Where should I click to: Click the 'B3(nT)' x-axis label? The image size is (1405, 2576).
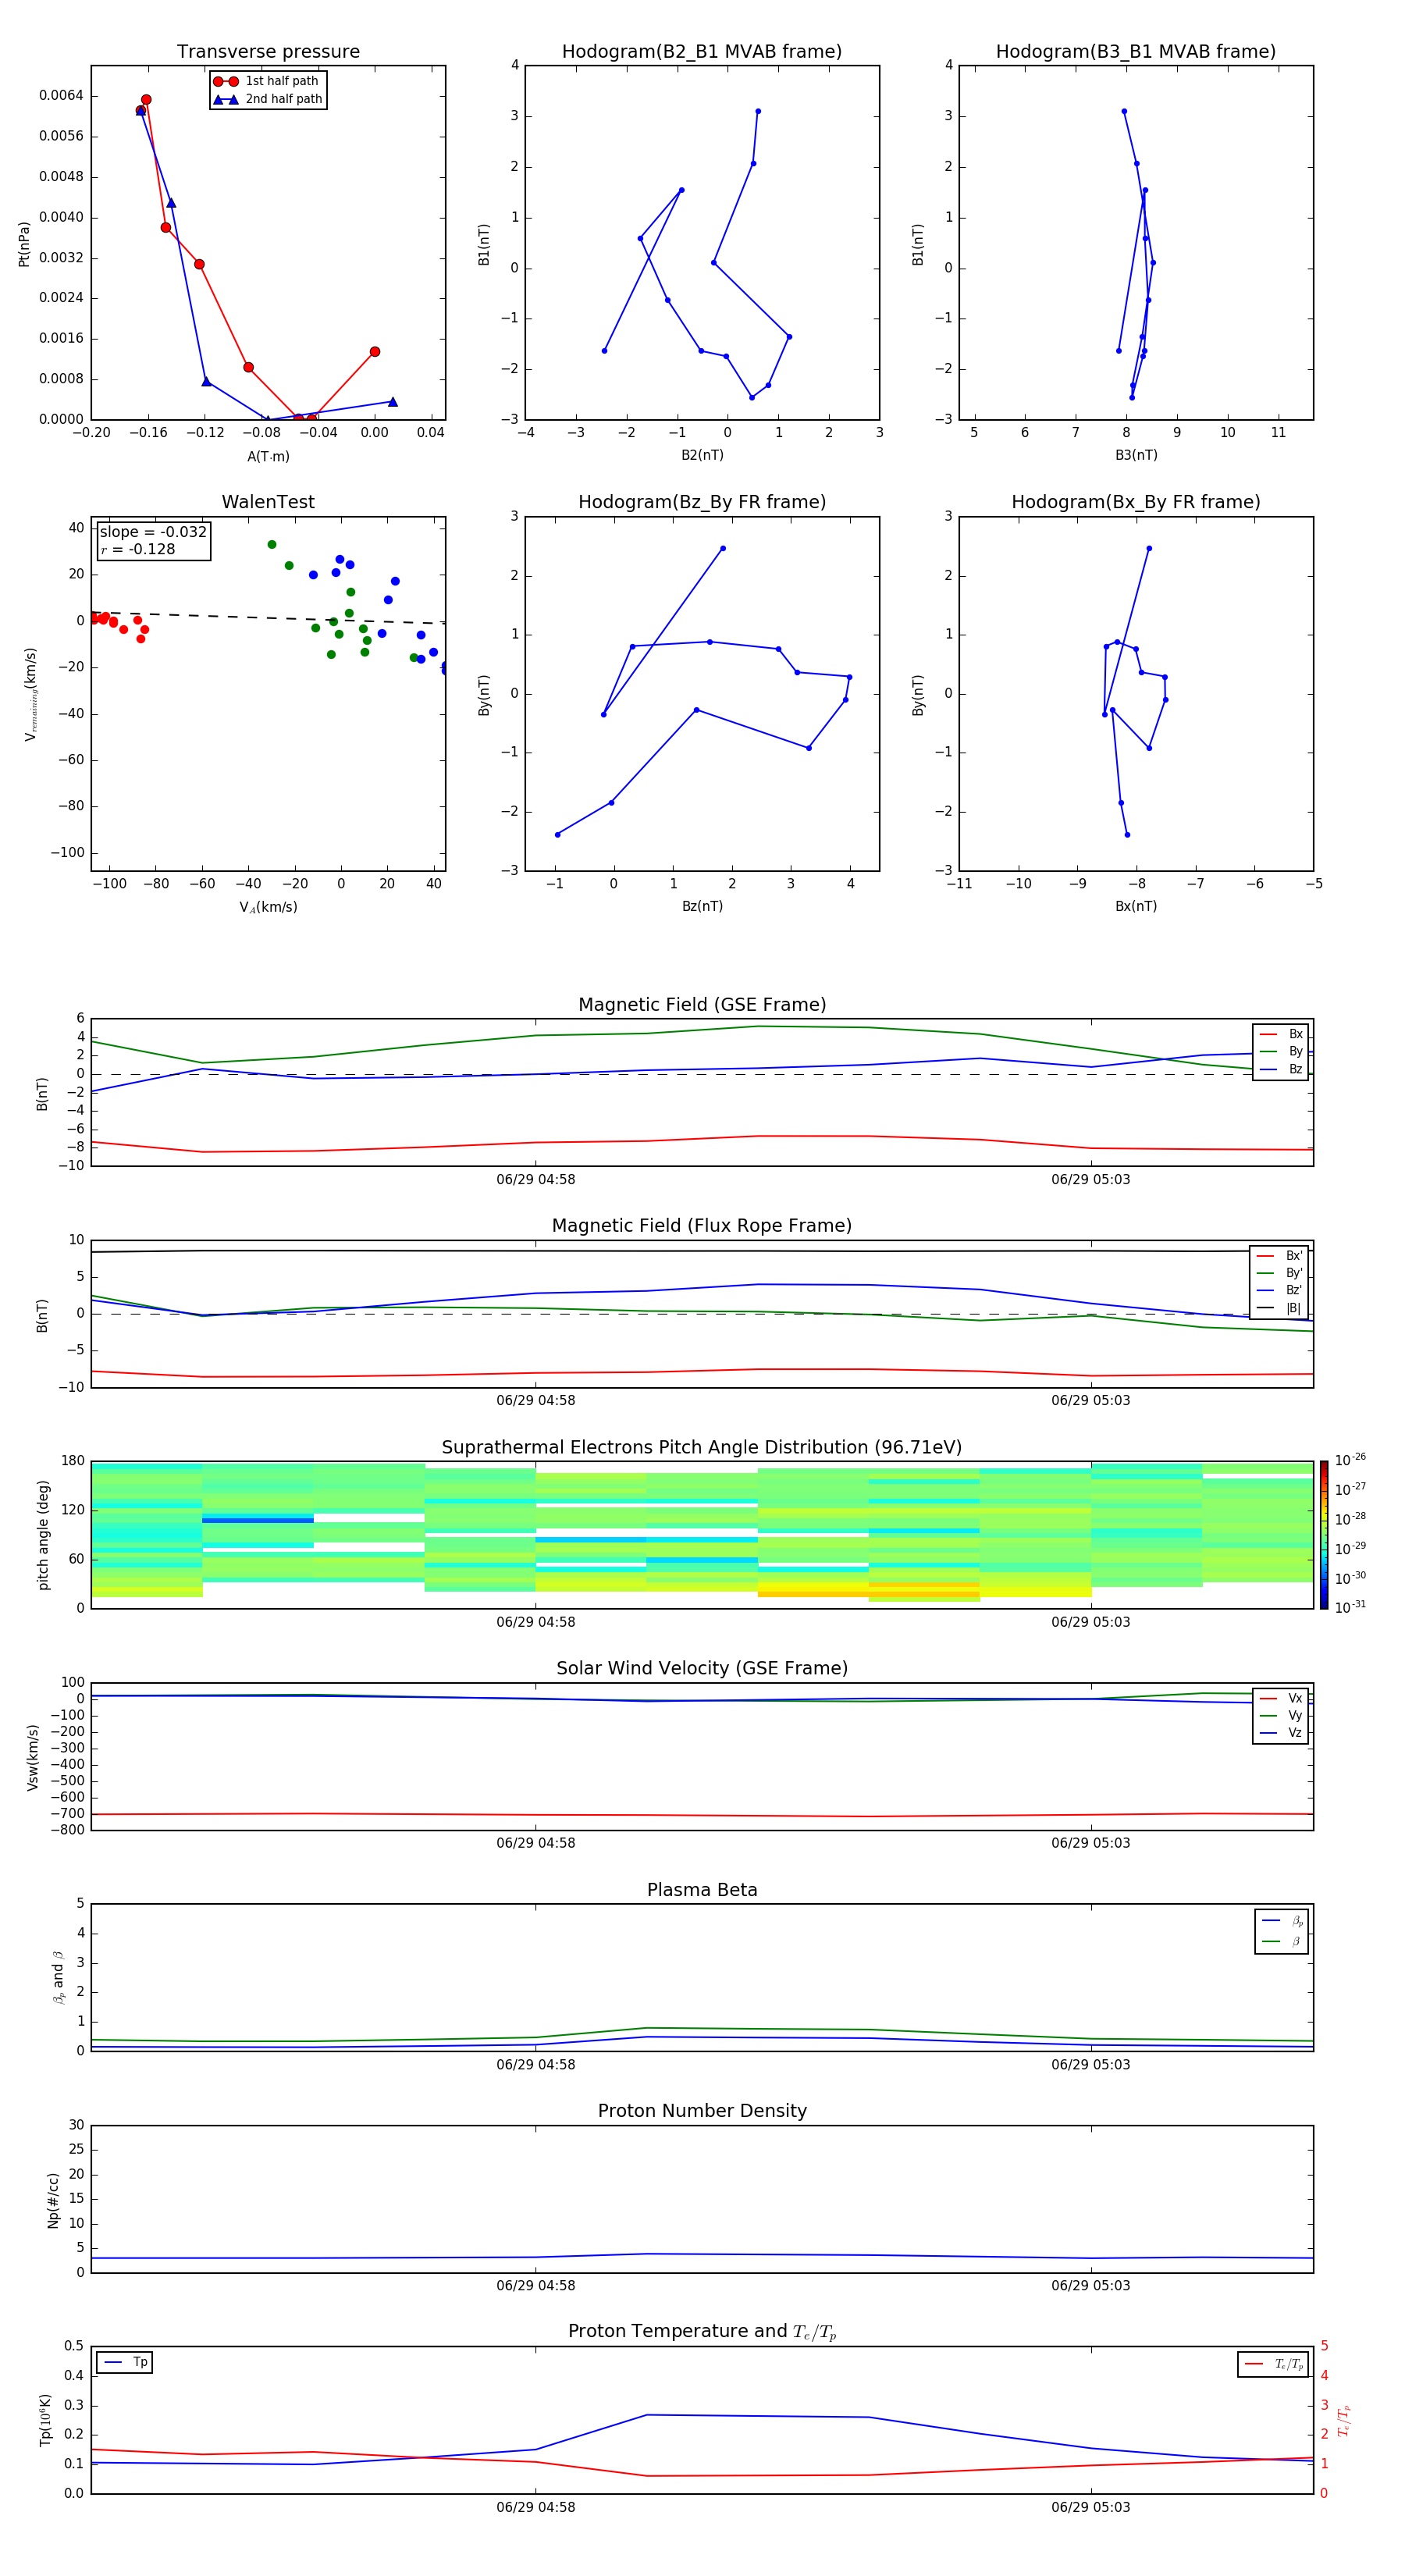1136,455
